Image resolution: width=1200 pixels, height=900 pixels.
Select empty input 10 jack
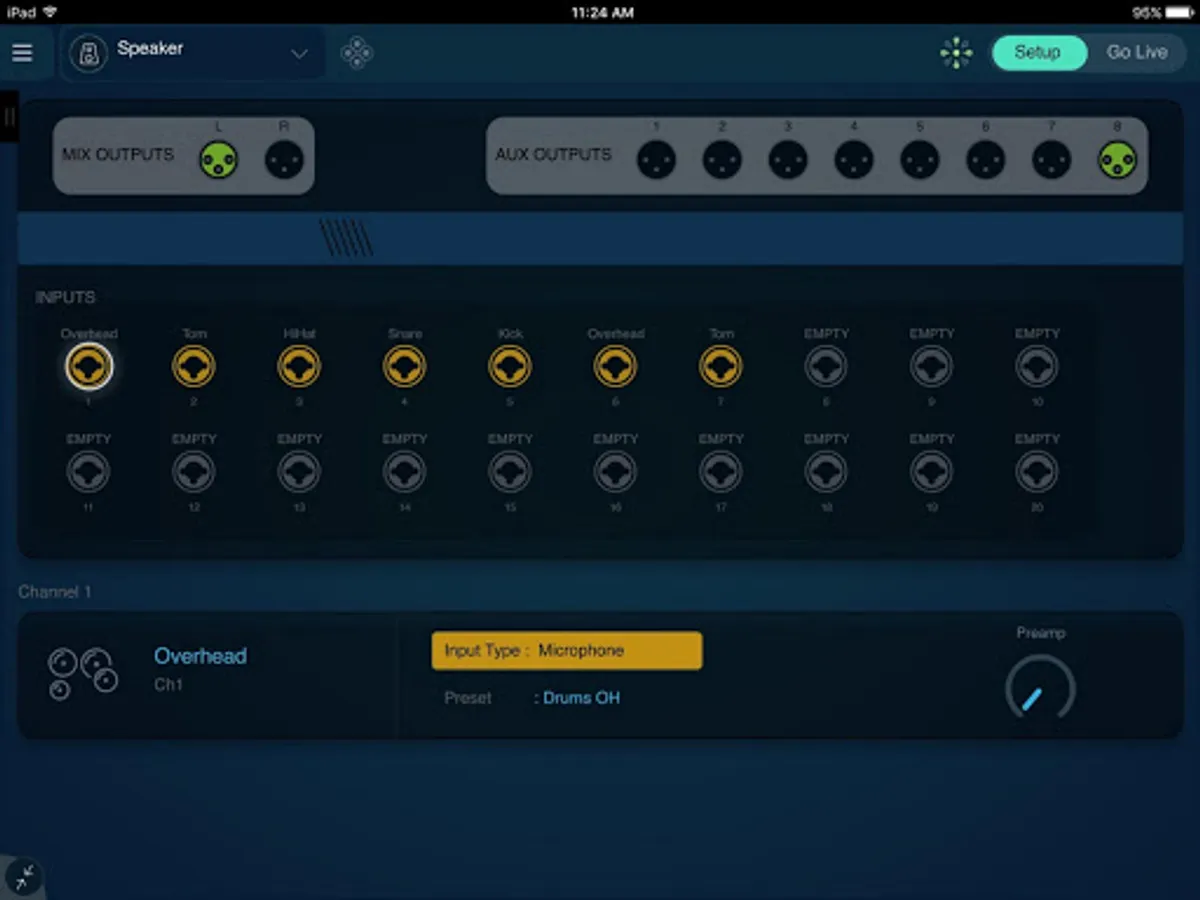(x=1037, y=367)
